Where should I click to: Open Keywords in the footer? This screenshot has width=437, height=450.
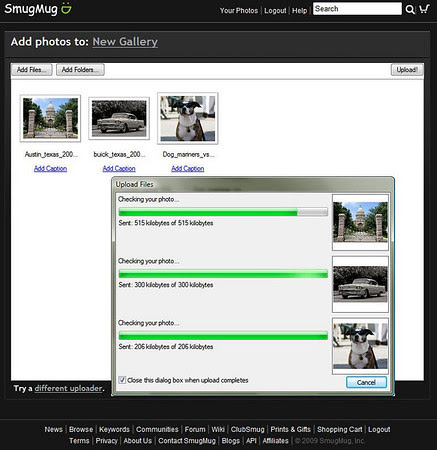click(x=114, y=429)
